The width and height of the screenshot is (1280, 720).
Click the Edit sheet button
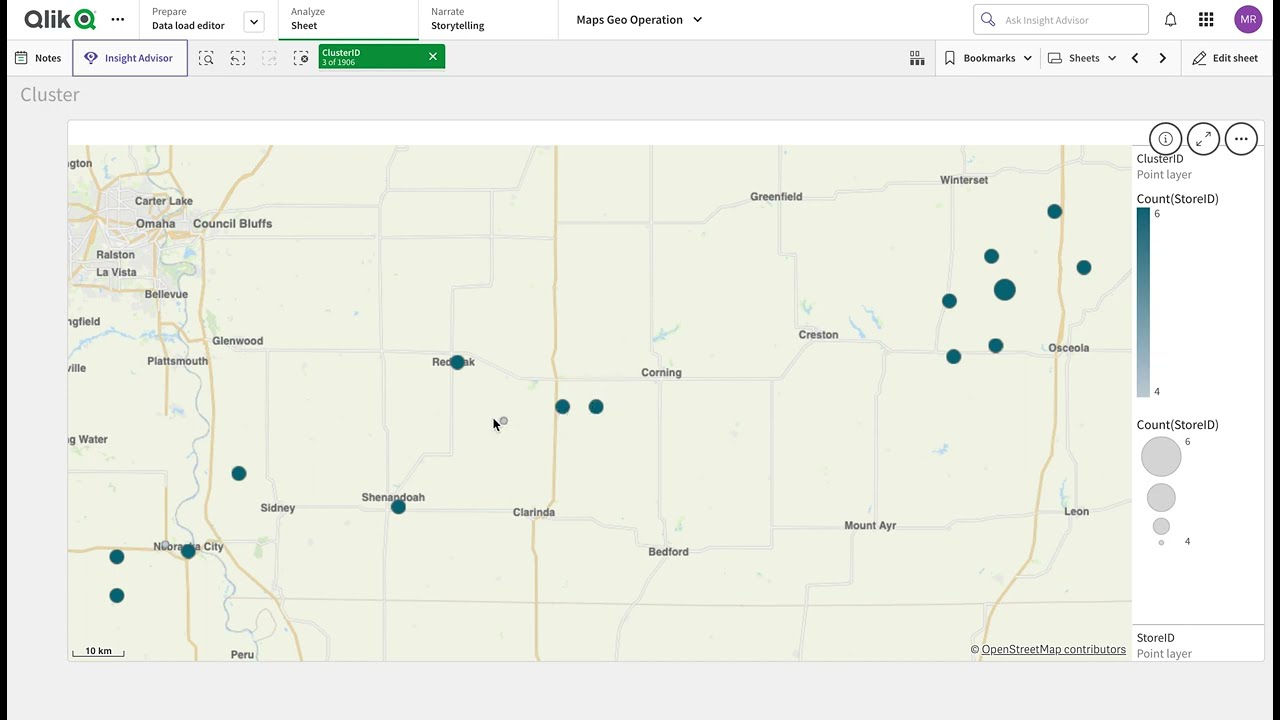(x=1225, y=58)
